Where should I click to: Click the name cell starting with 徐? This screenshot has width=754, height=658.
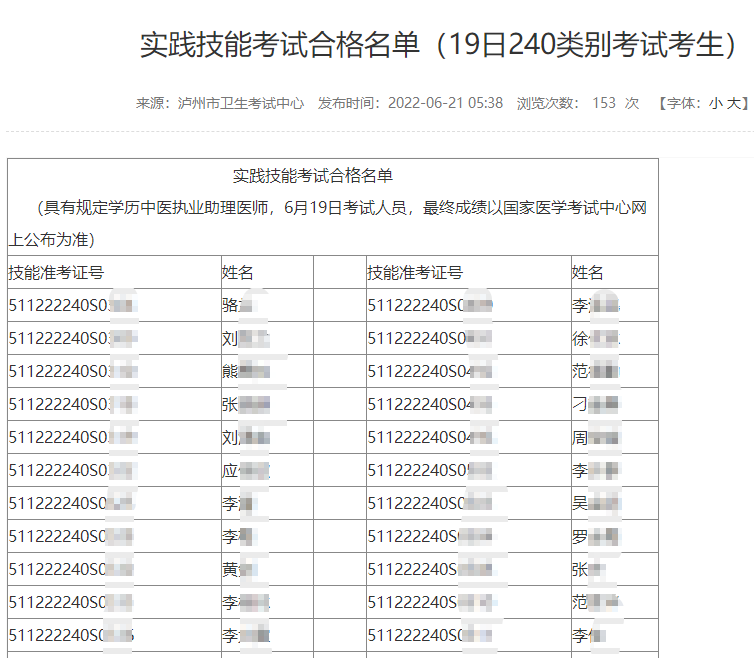(x=595, y=338)
